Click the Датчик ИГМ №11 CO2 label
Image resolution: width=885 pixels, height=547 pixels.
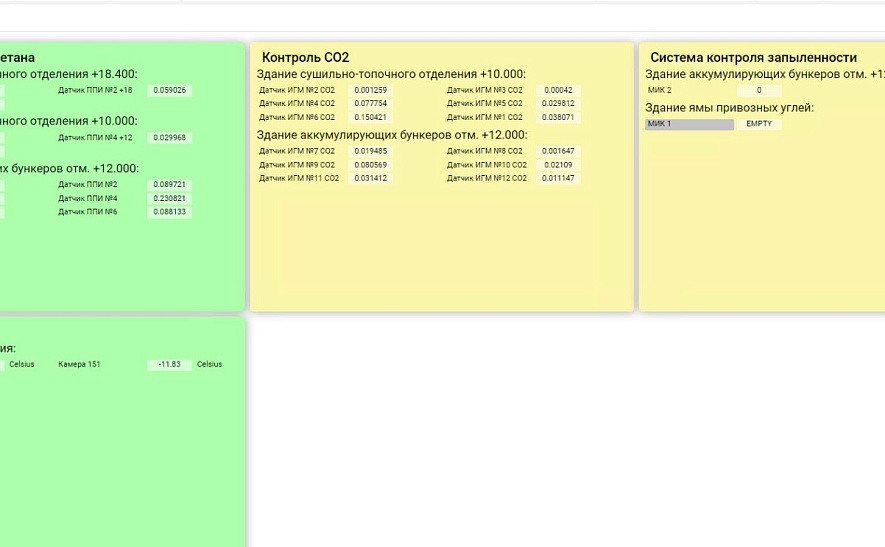click(299, 178)
